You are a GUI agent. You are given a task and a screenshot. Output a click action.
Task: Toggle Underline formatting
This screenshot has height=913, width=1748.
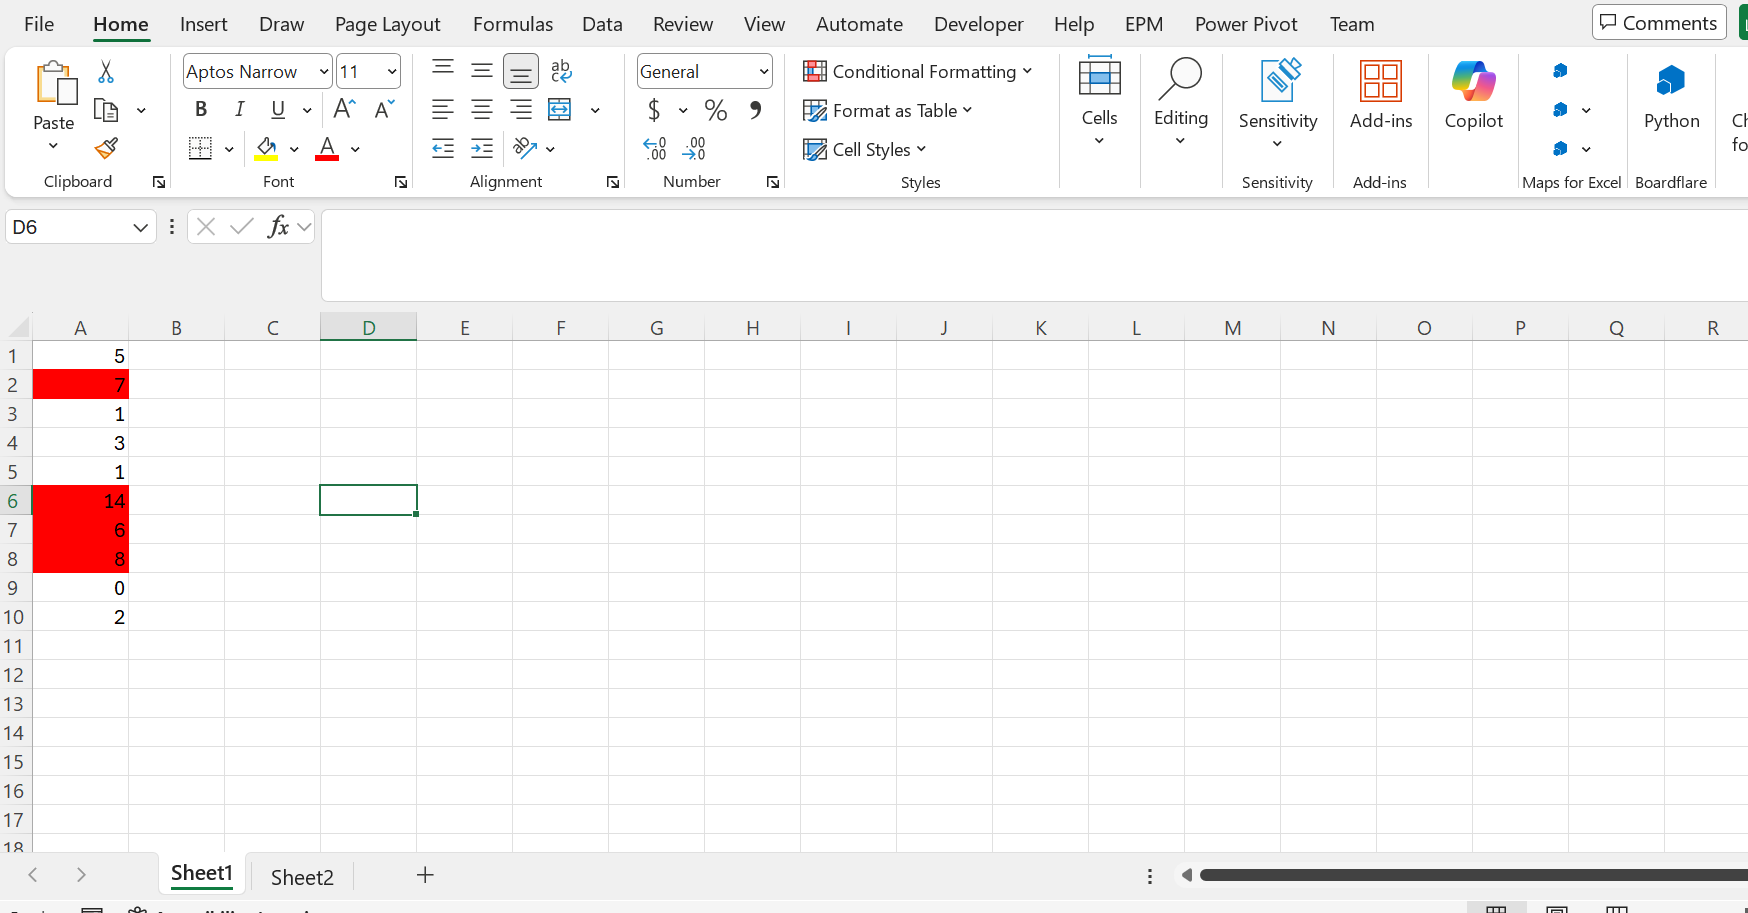tap(278, 109)
